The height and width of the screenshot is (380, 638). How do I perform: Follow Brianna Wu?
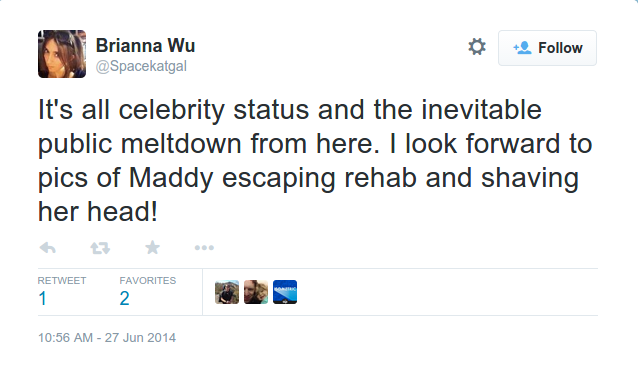pos(547,48)
